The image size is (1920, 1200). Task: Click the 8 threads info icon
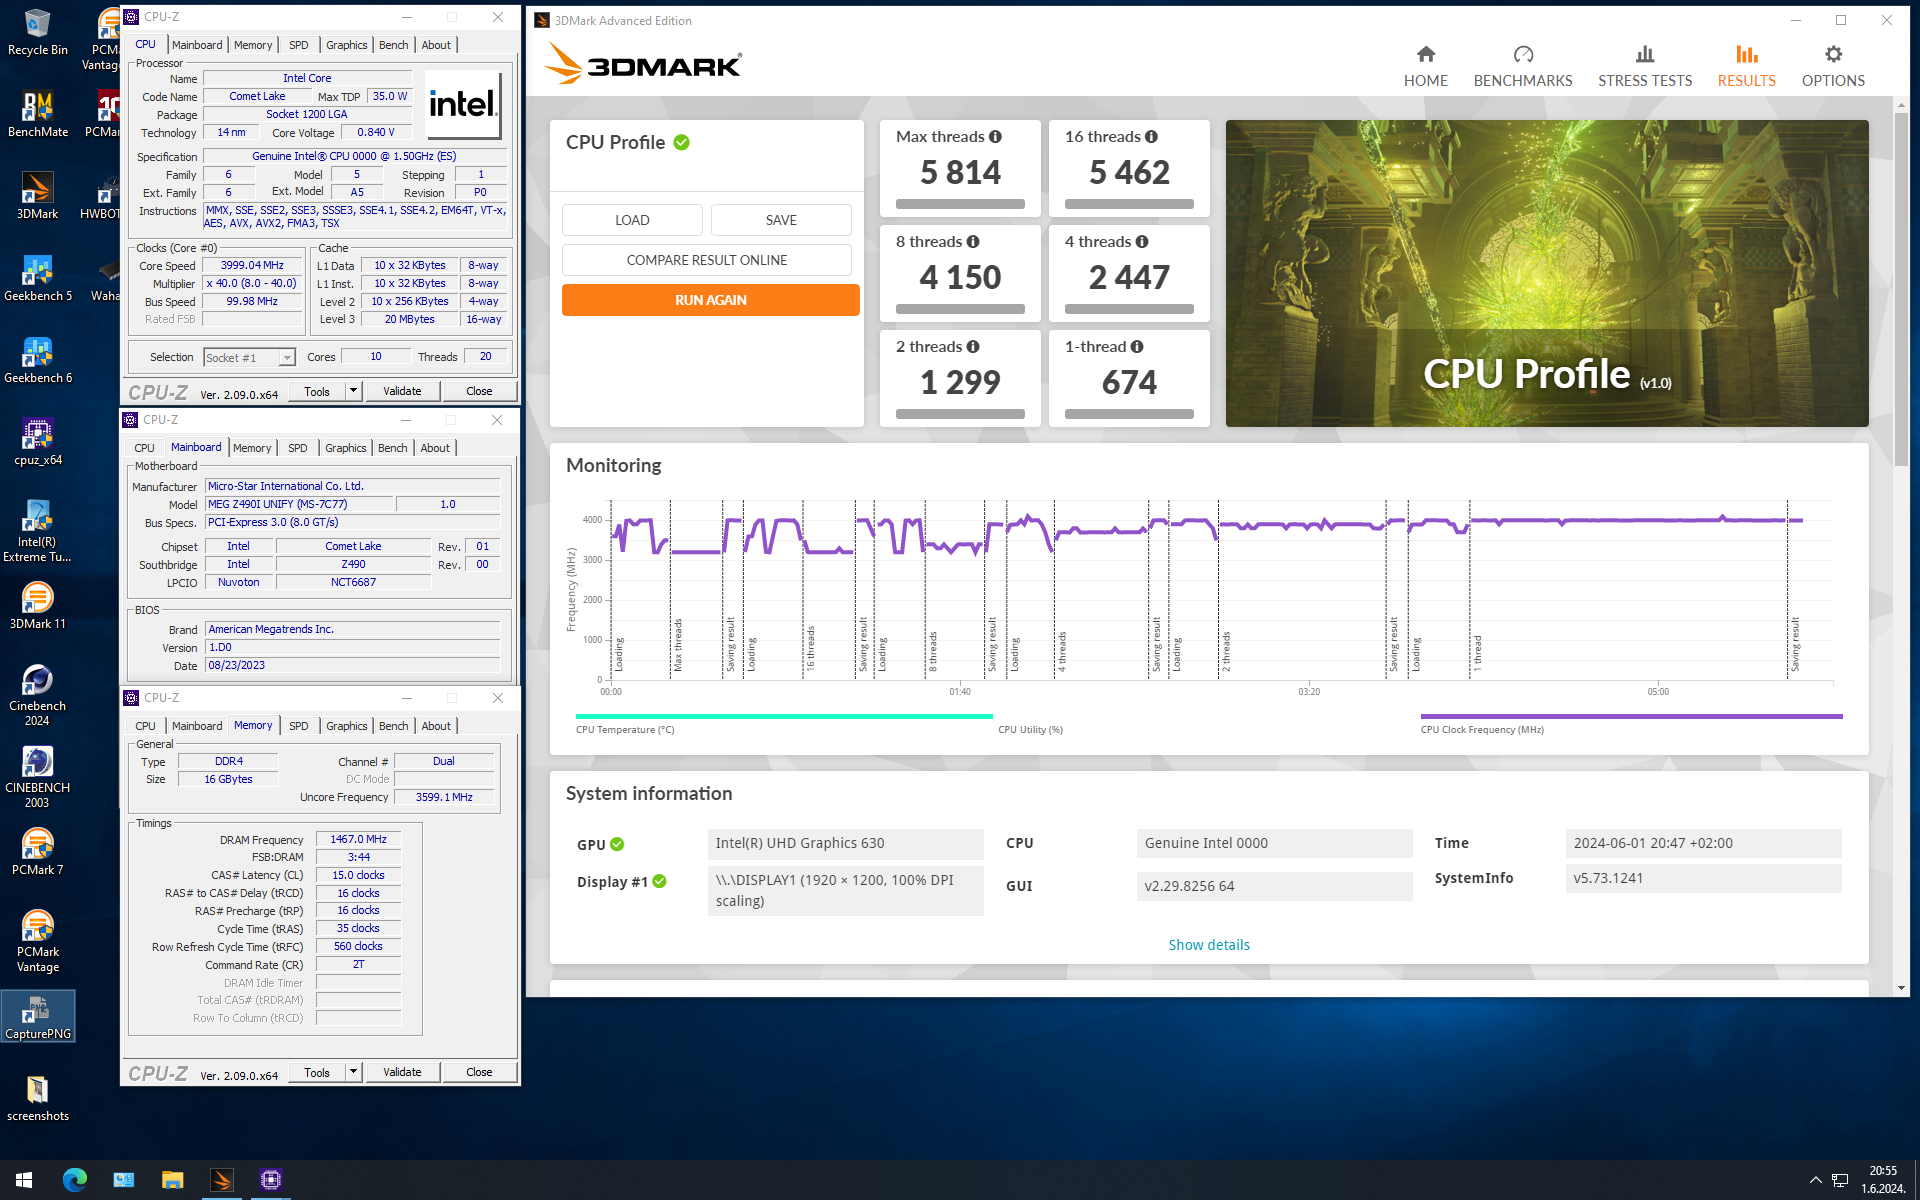pyautogui.click(x=973, y=242)
